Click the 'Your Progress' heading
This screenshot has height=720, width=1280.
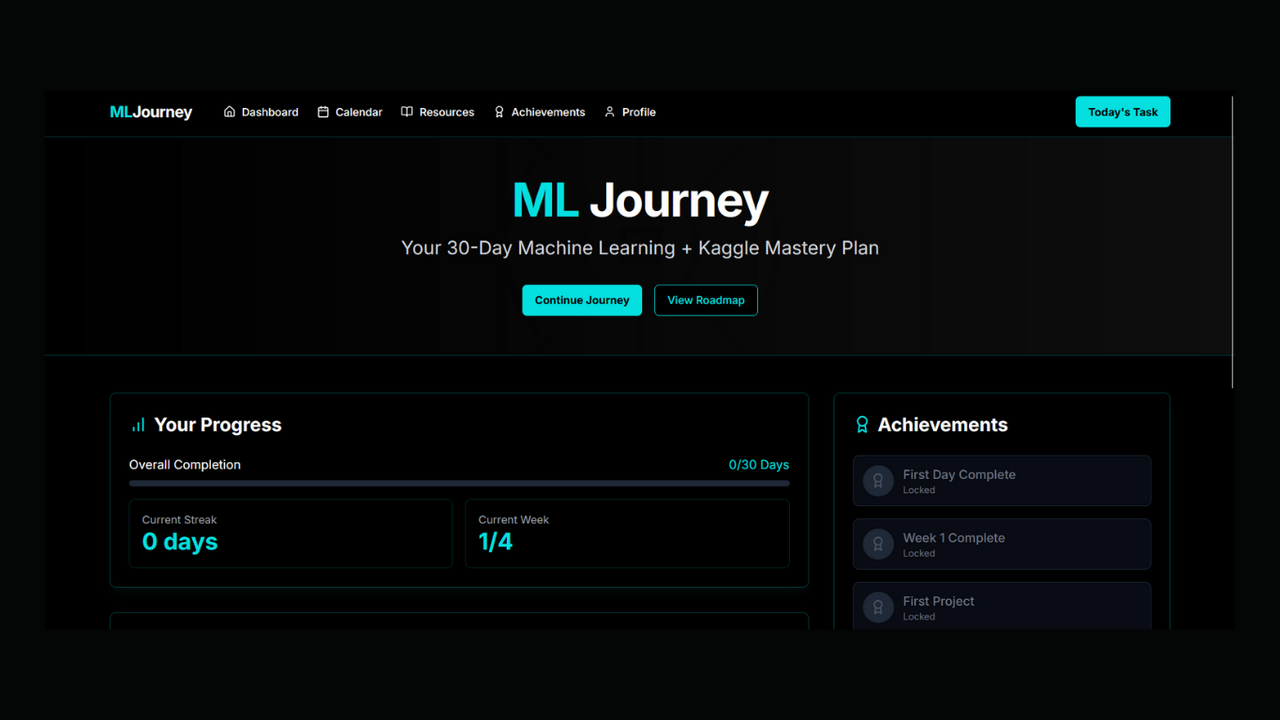pos(218,425)
